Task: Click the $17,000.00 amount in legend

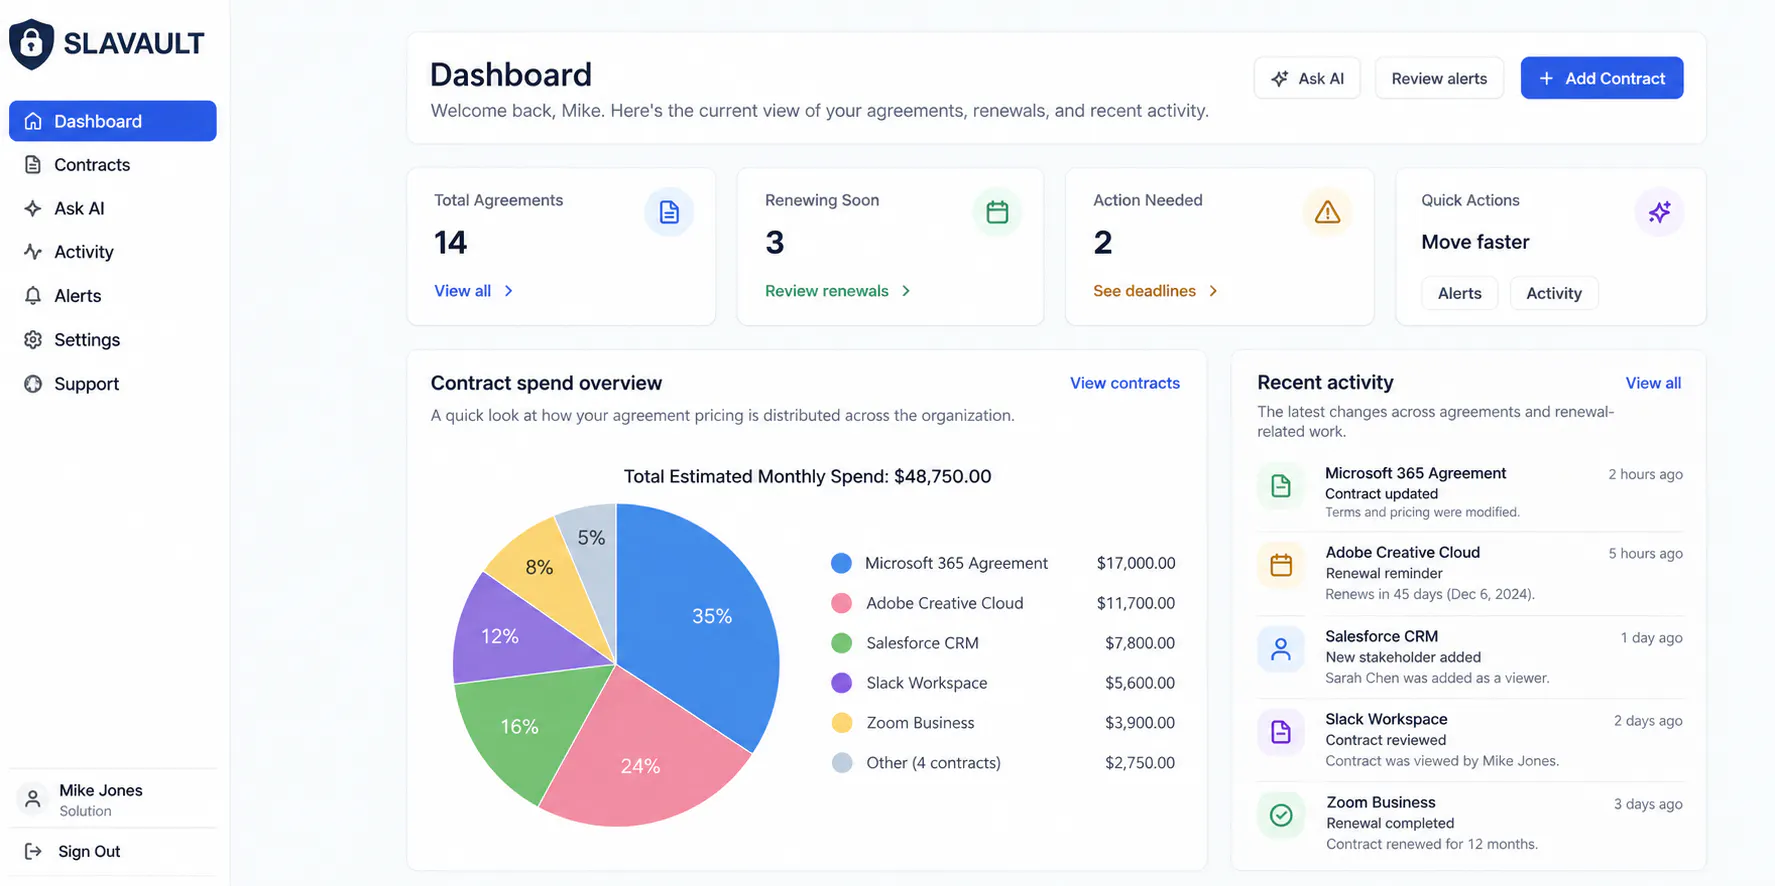Action: [x=1136, y=563]
